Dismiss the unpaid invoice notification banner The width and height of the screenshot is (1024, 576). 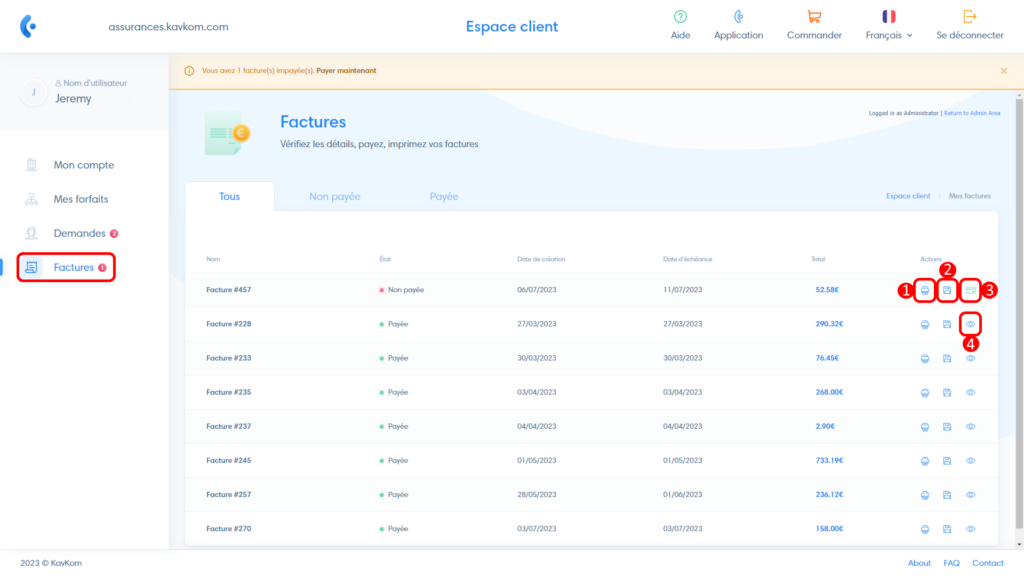click(1003, 71)
